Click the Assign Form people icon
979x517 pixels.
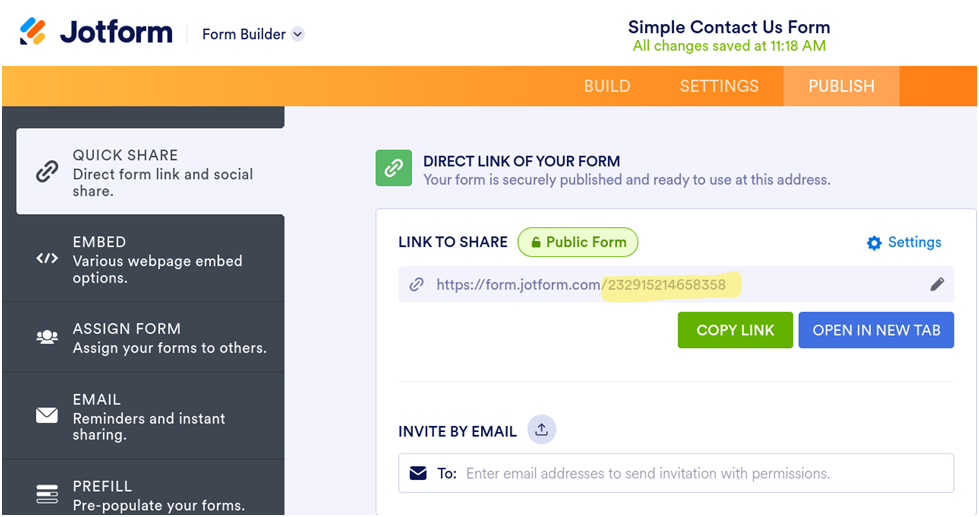[47, 337]
